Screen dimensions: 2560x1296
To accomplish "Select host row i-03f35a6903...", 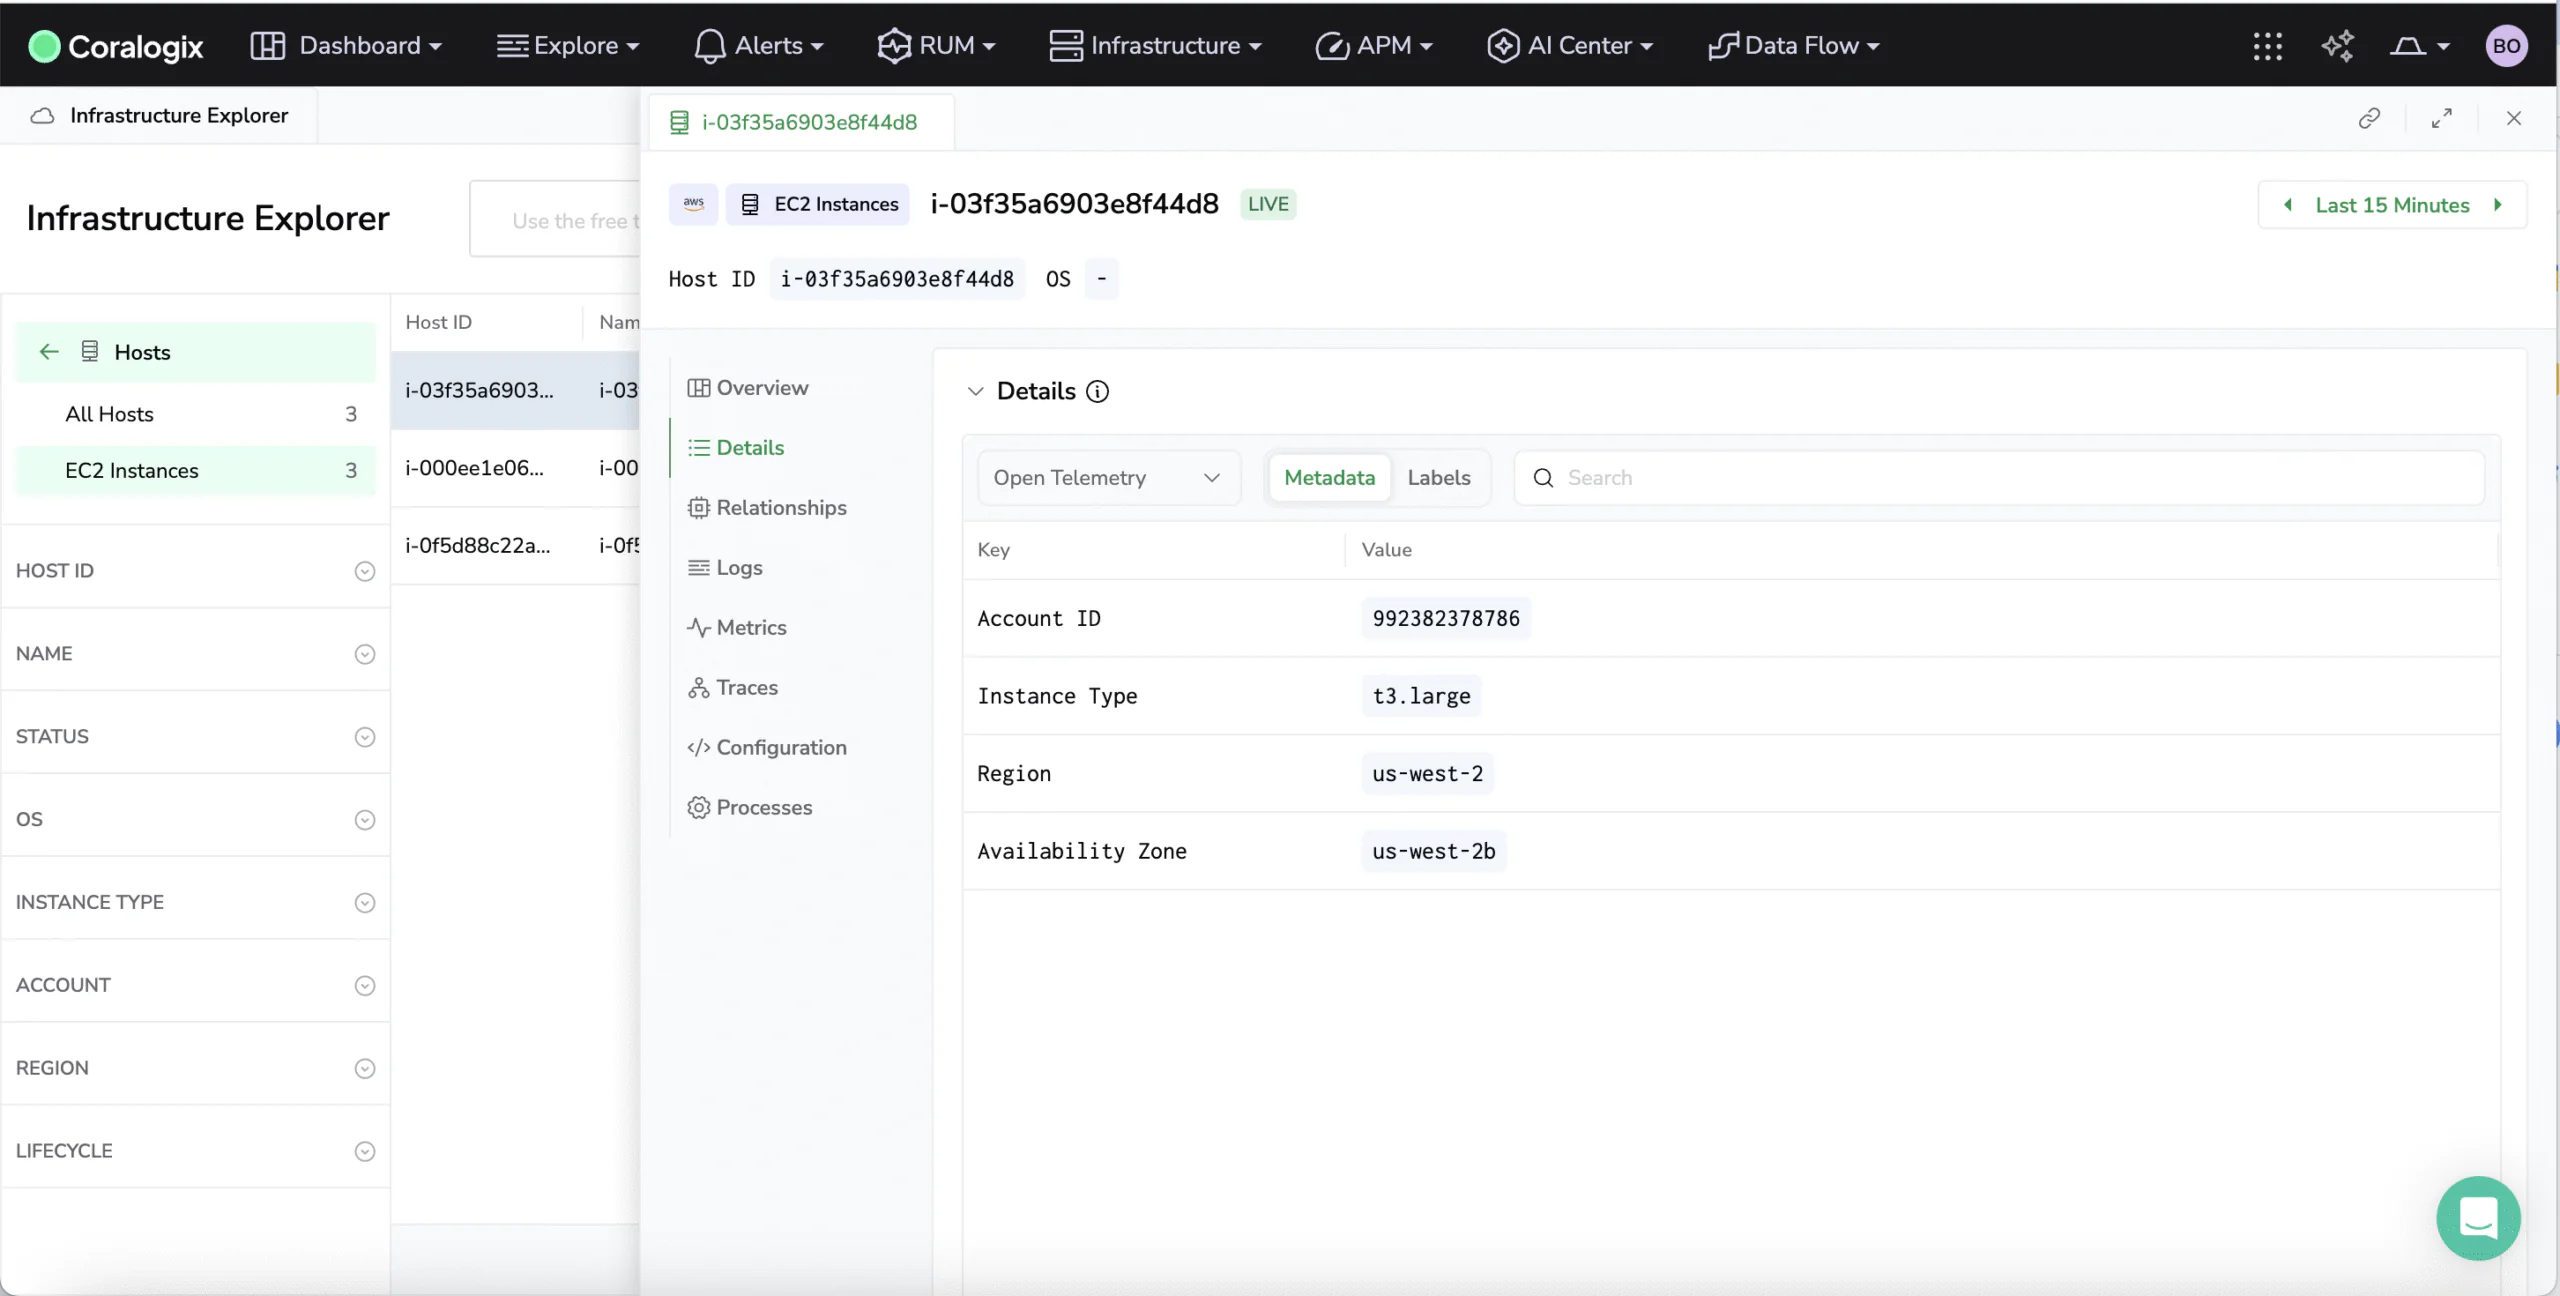I will pos(516,391).
